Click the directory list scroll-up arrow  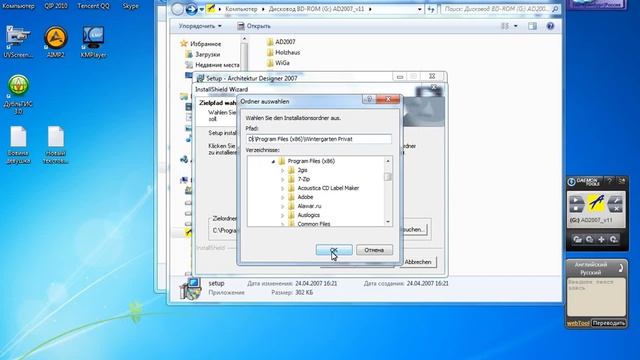coord(388,161)
